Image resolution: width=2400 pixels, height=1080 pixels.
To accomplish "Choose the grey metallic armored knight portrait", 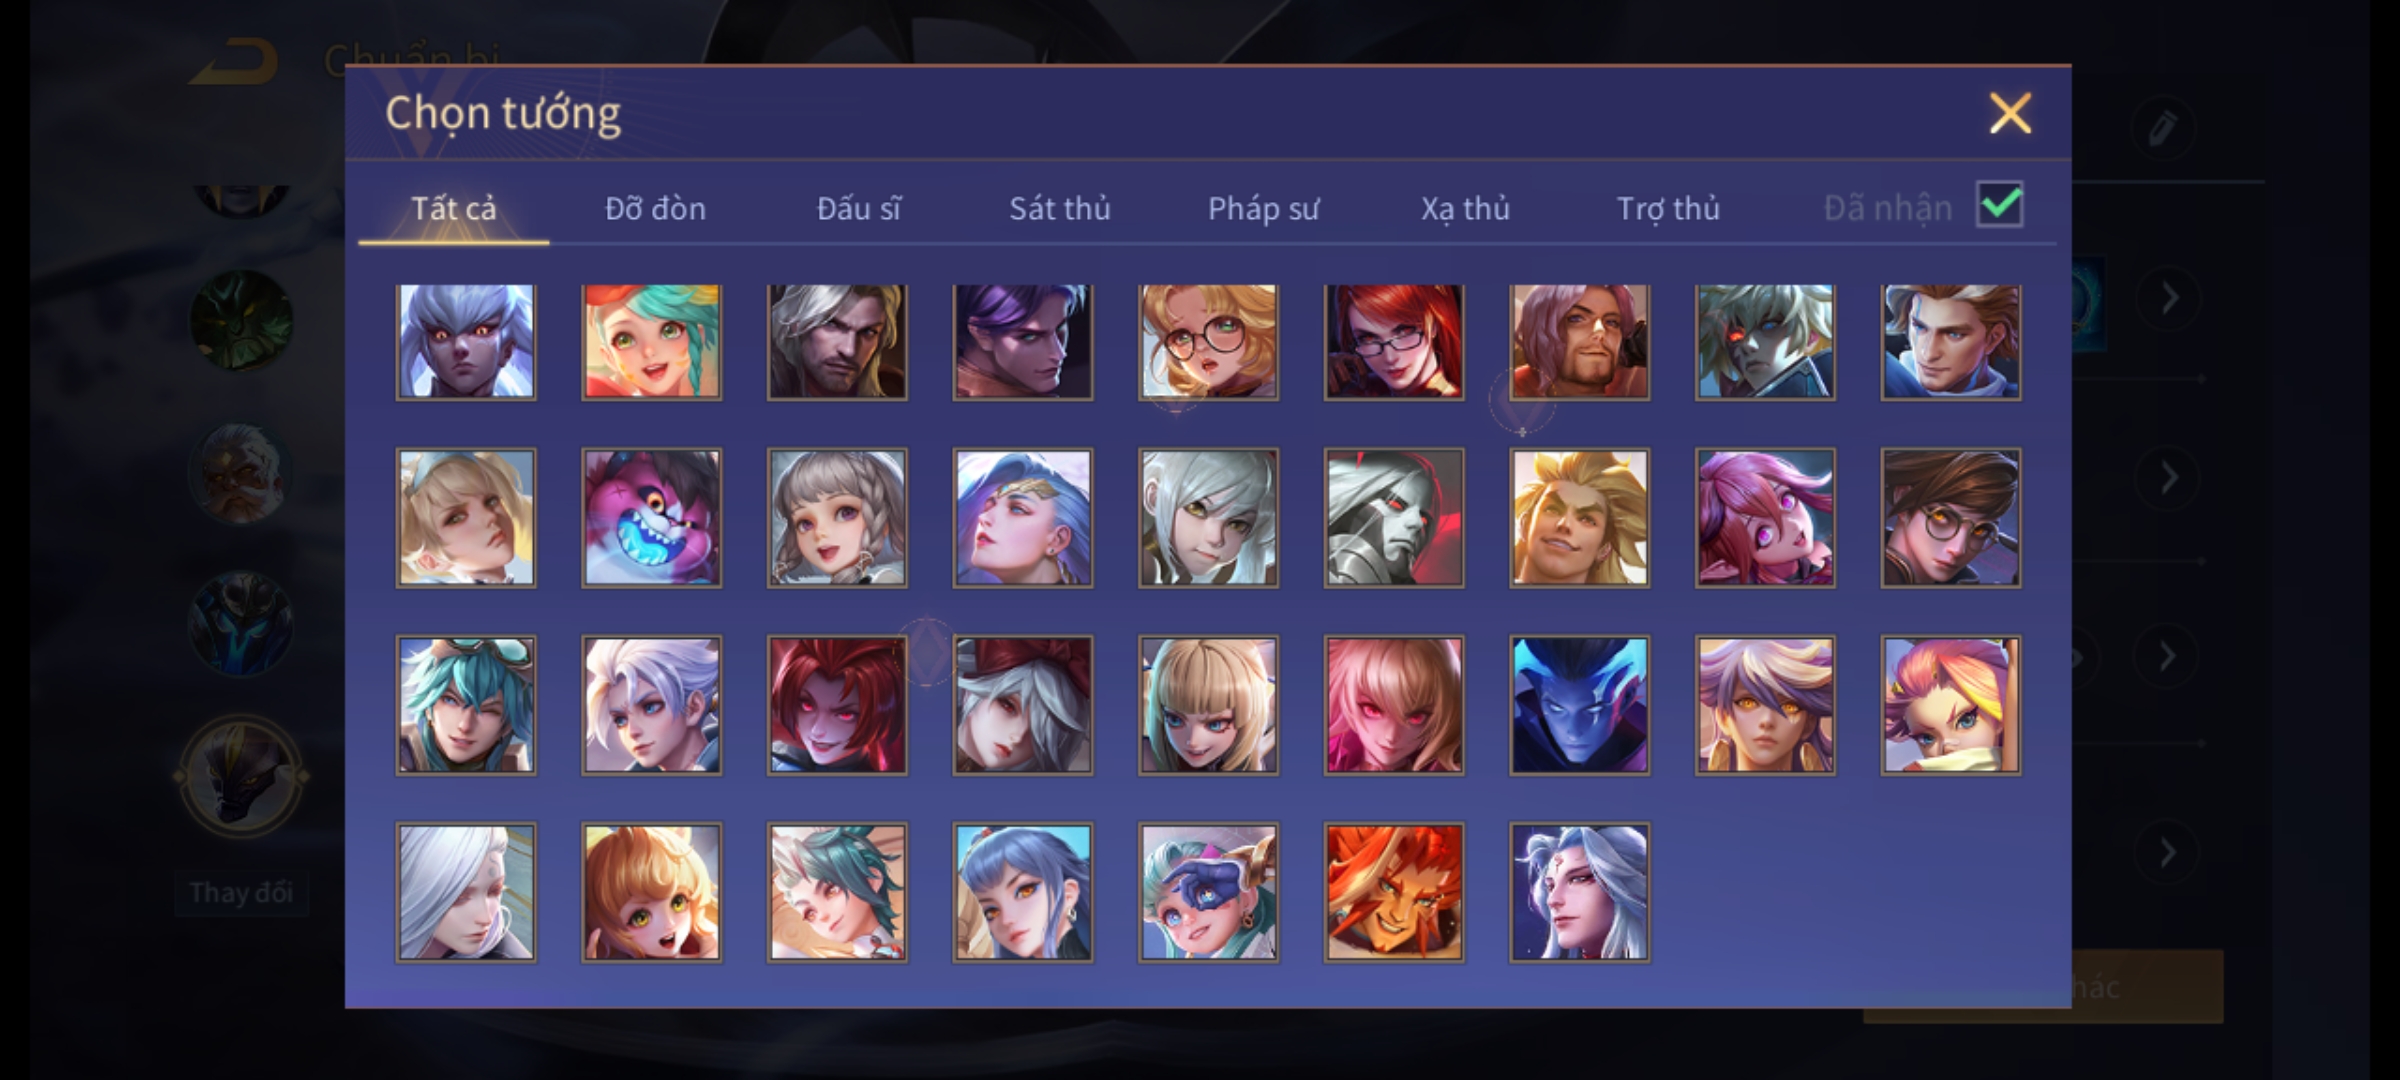I will click(1394, 518).
